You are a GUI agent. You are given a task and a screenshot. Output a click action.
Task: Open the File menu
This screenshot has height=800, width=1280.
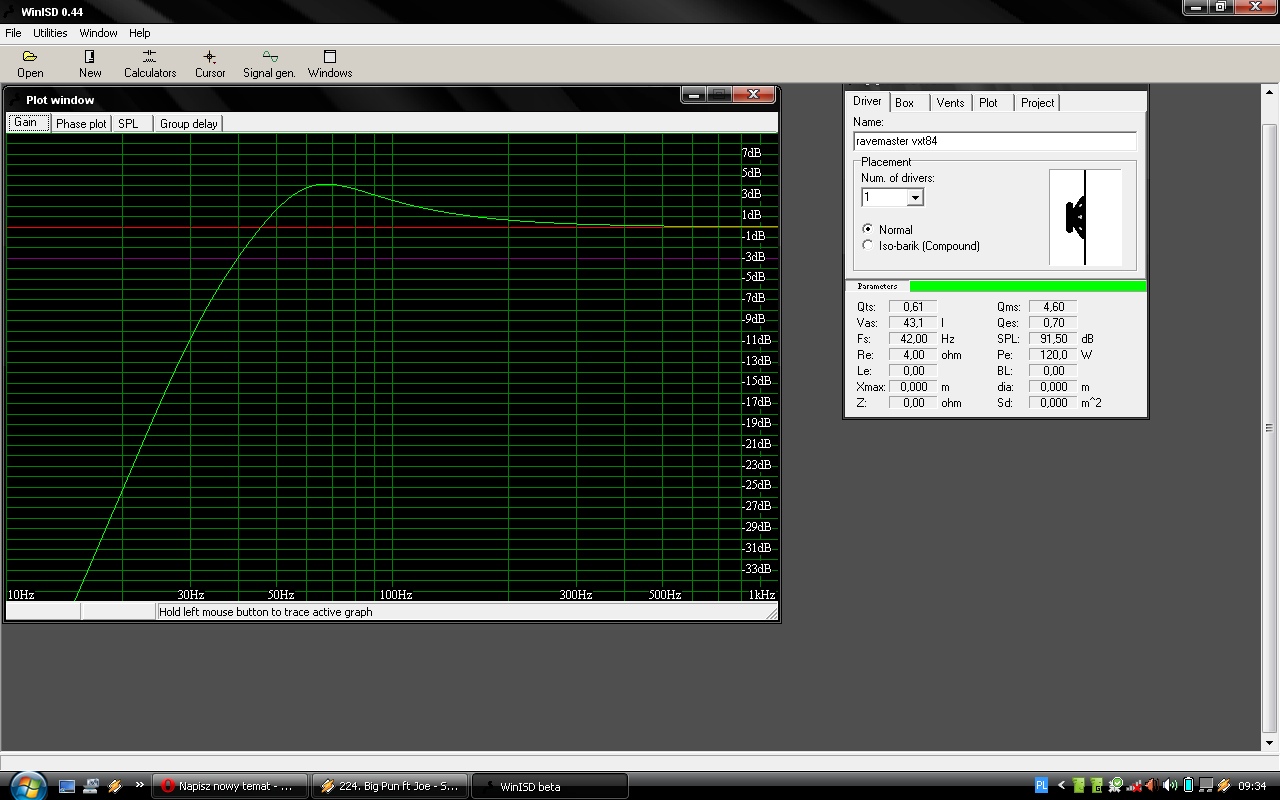click(x=13, y=33)
